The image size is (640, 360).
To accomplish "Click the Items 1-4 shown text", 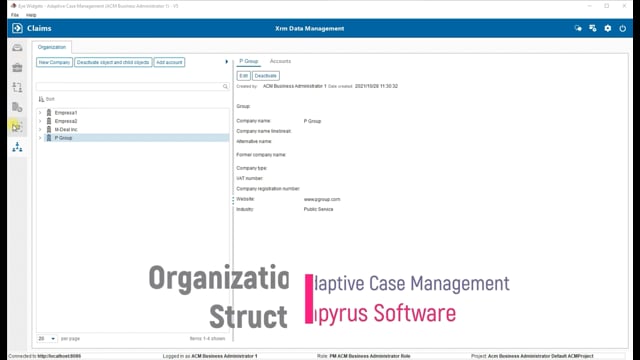I will point(207,339).
